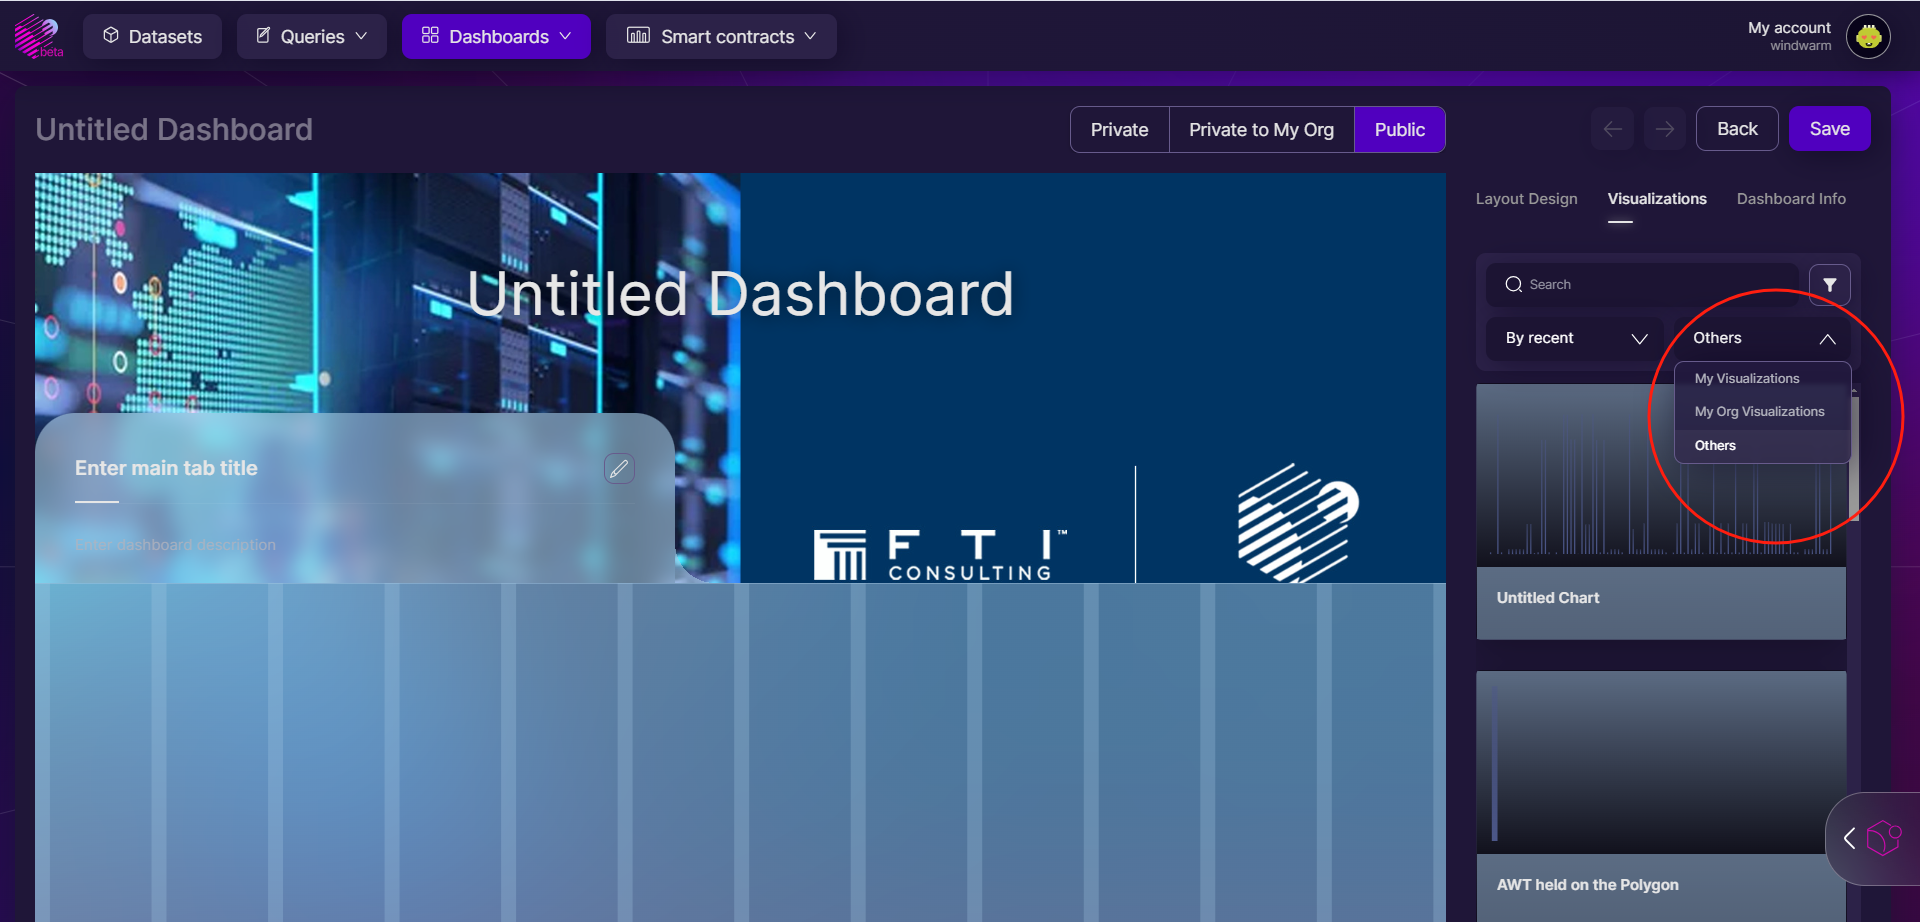Expand the Queries menu
The image size is (1920, 922).
312,37
